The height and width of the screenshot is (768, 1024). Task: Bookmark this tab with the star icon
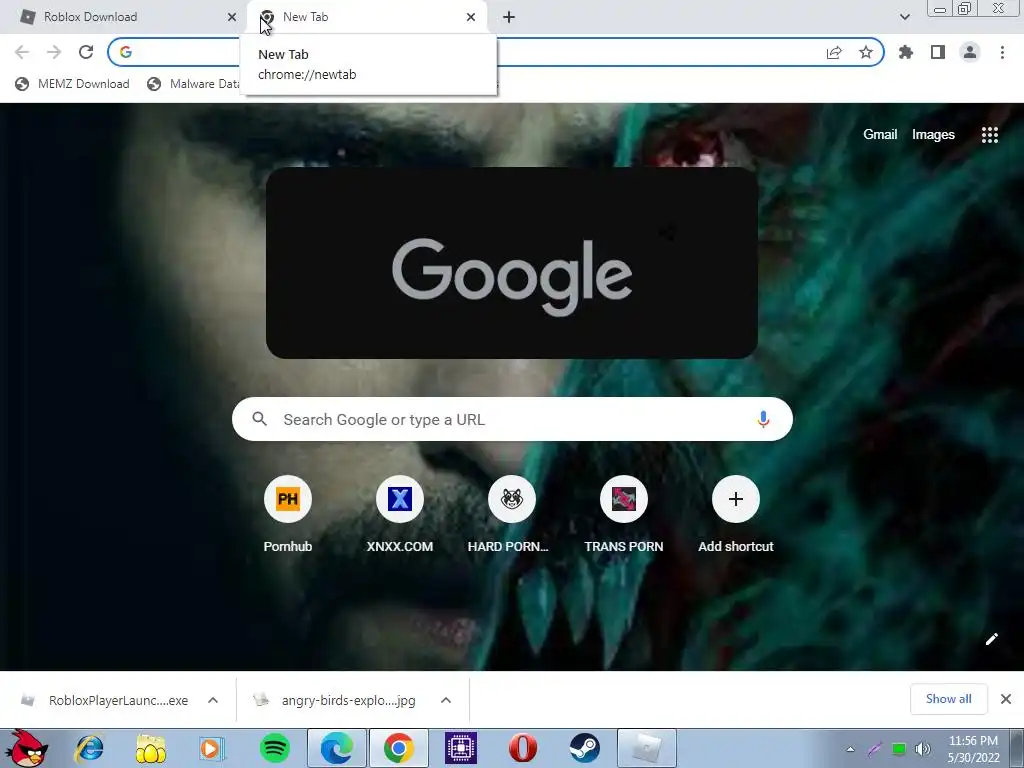coord(866,52)
